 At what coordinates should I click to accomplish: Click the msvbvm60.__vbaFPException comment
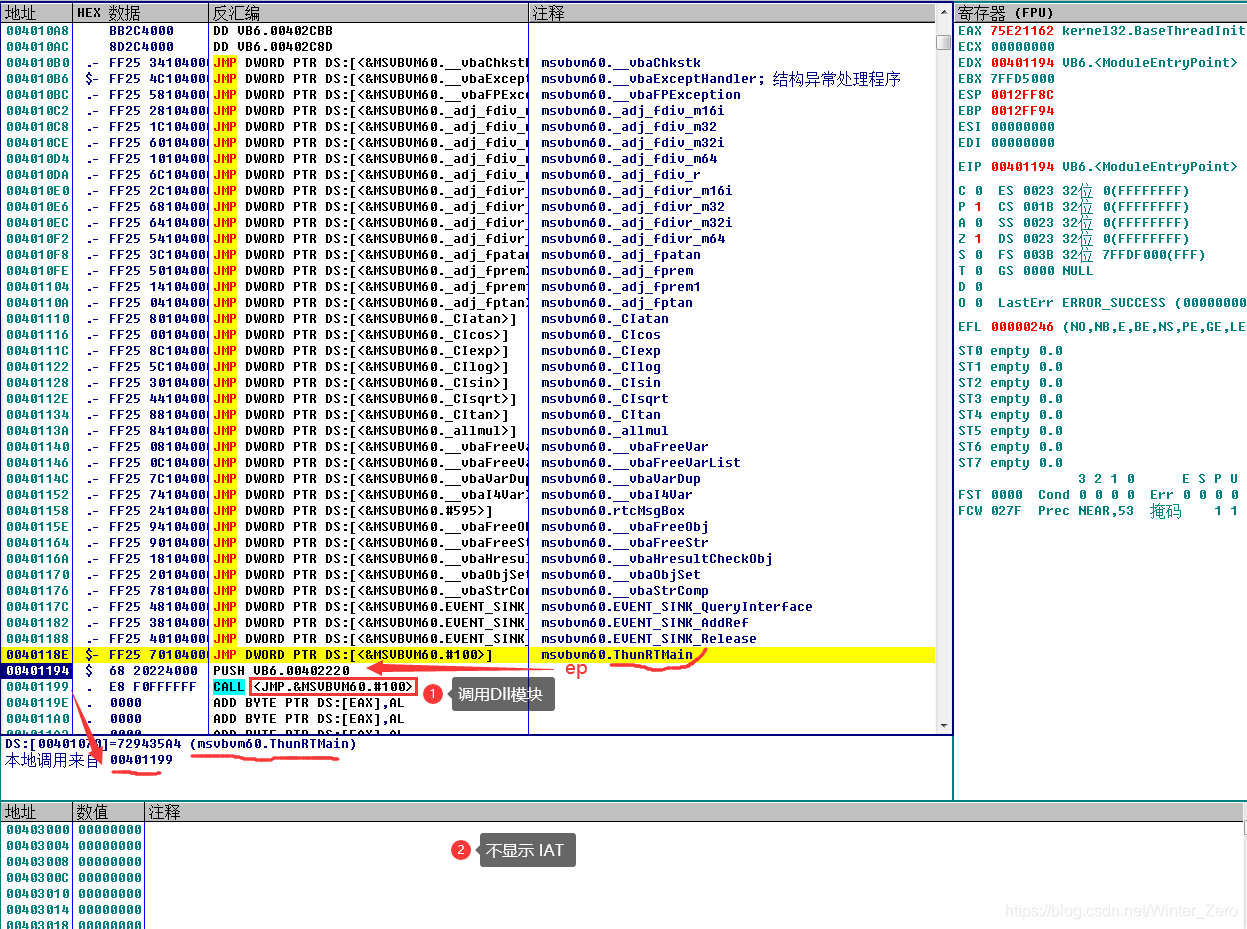[641, 95]
